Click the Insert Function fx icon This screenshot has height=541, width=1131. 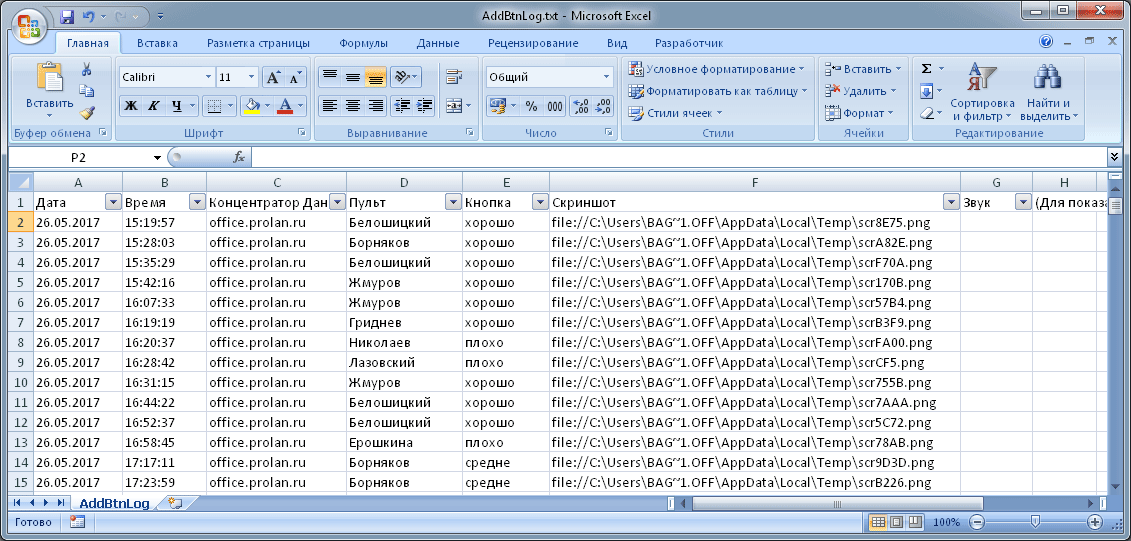239,158
